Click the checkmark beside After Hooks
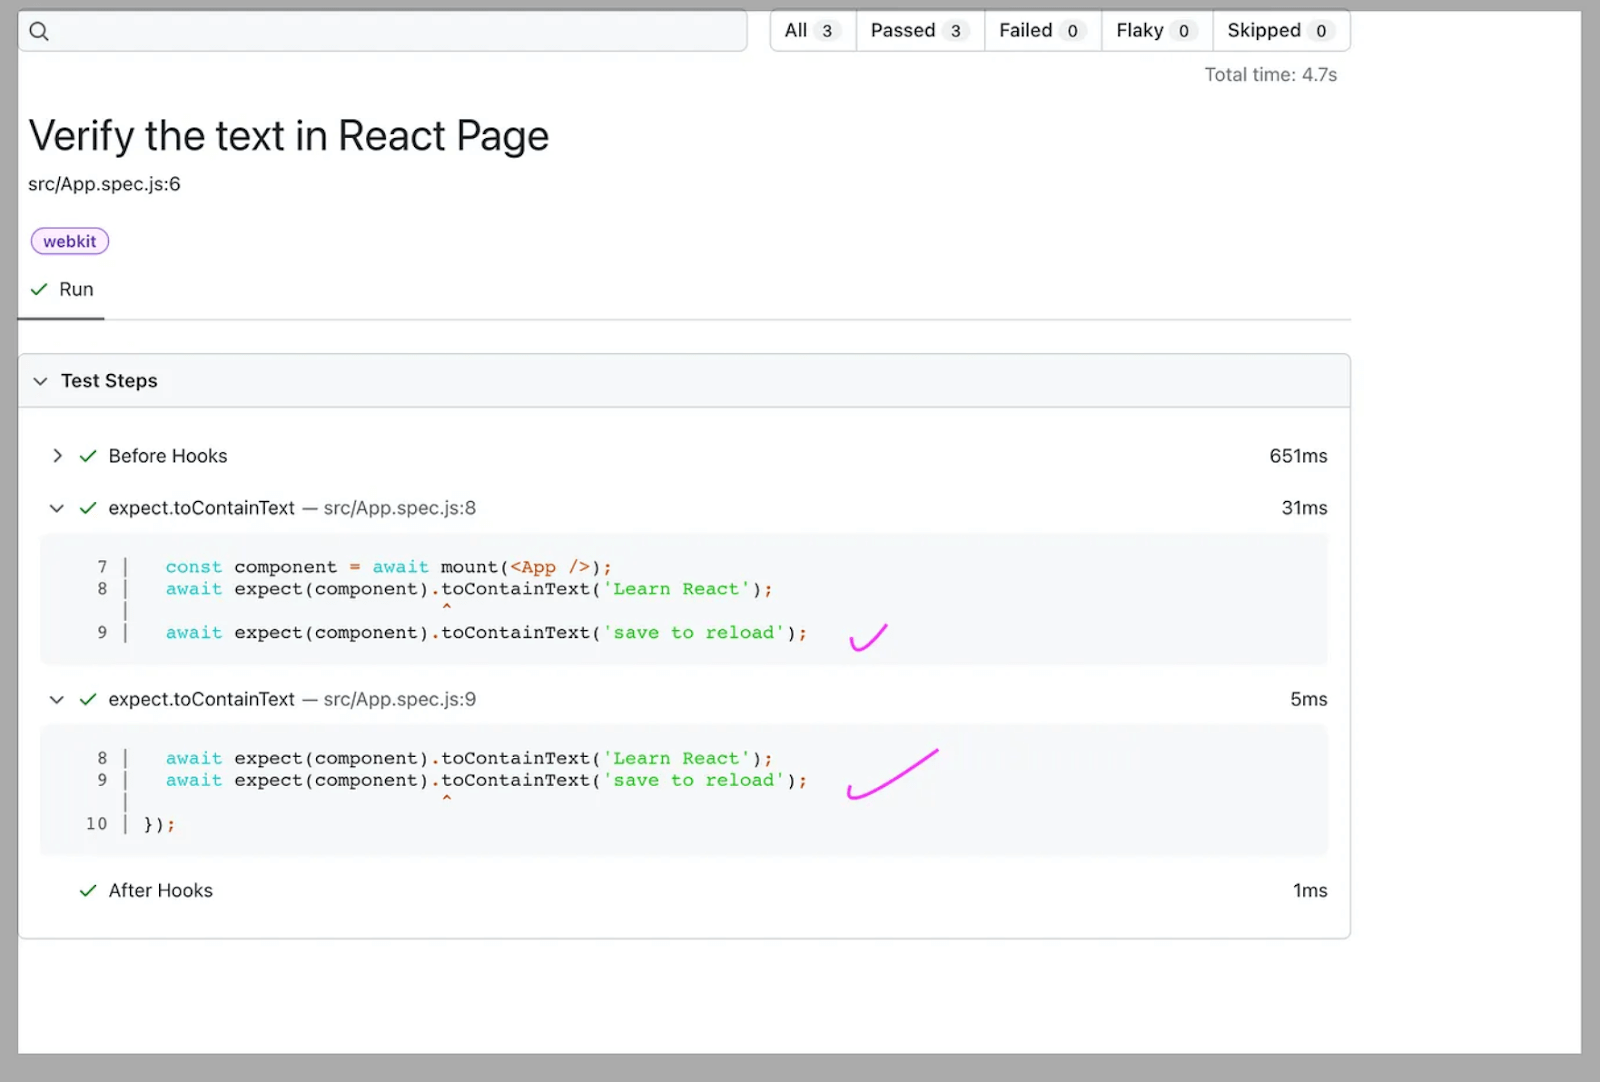Screen dimensions: 1600x1082 [x=87, y=890]
